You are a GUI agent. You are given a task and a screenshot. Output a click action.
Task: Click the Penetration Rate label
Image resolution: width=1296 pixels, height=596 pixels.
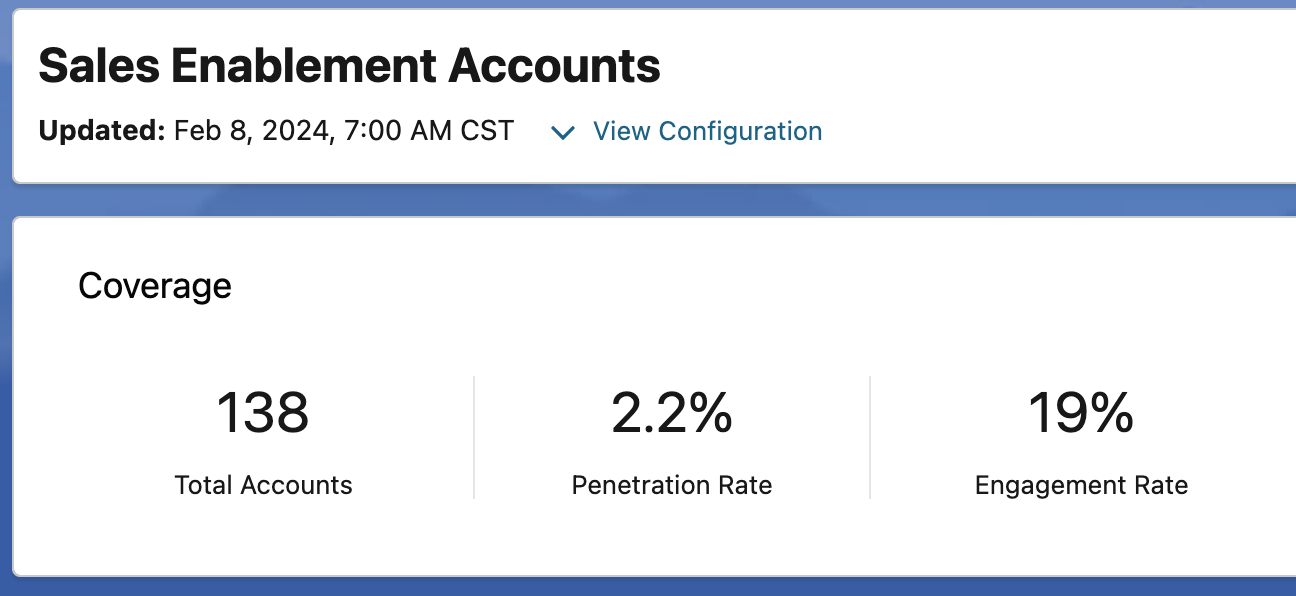click(x=672, y=486)
